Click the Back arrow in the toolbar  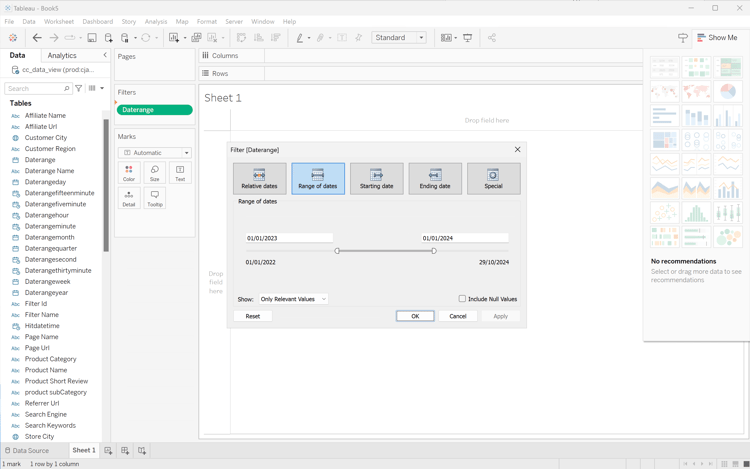coord(37,38)
